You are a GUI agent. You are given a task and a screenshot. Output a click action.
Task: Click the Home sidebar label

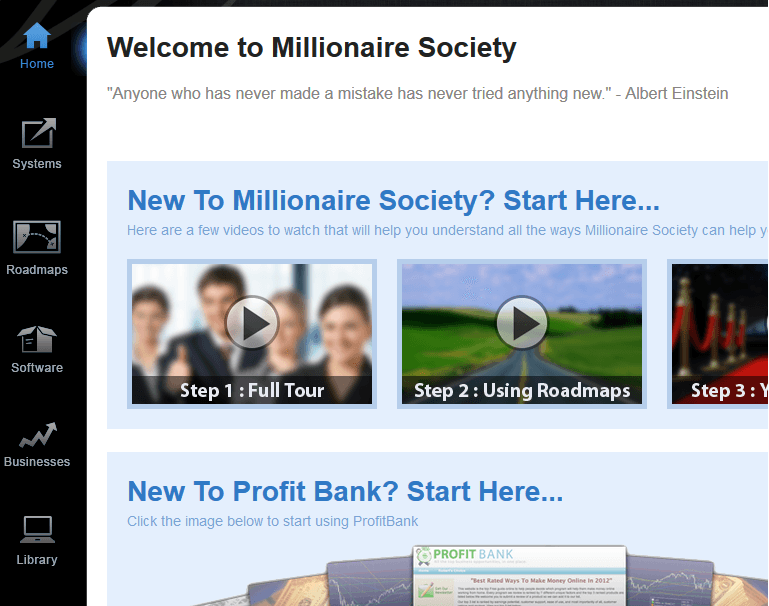tap(37, 64)
